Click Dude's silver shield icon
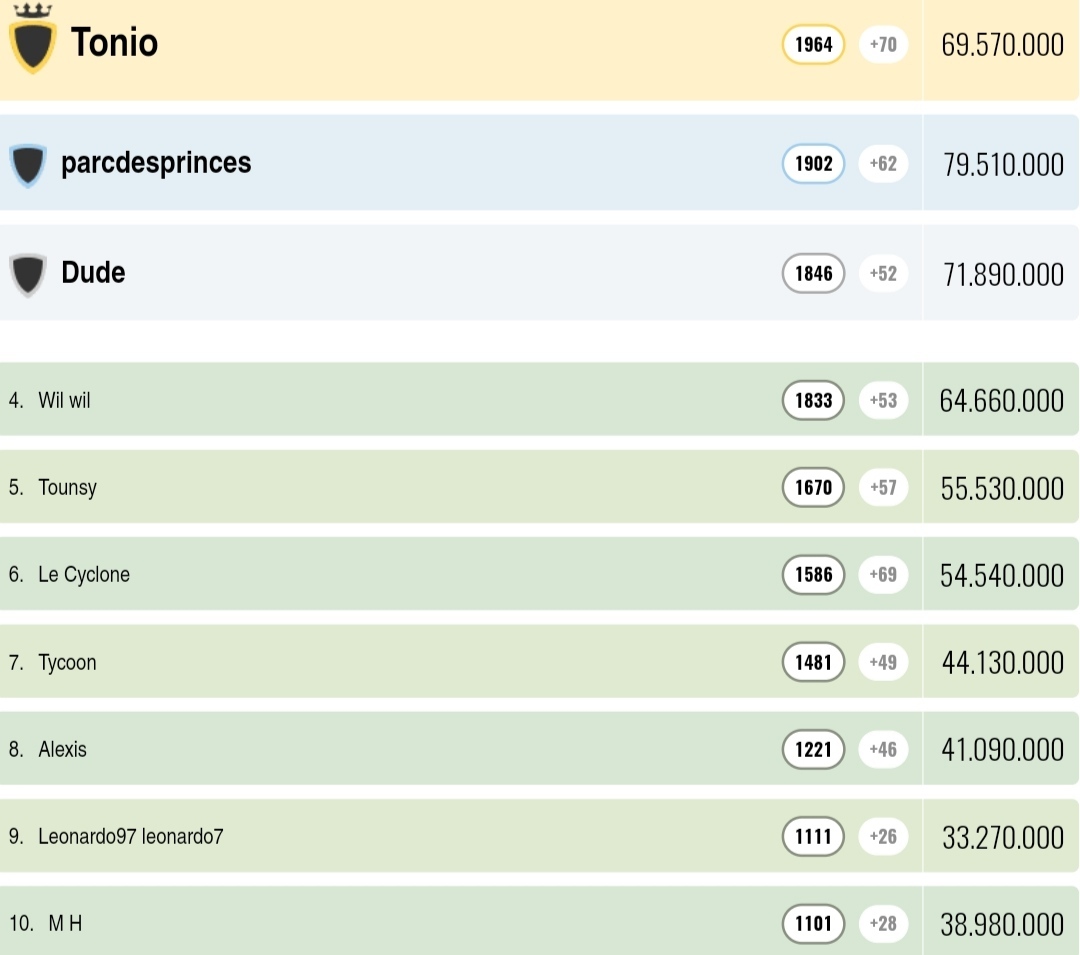 point(28,273)
